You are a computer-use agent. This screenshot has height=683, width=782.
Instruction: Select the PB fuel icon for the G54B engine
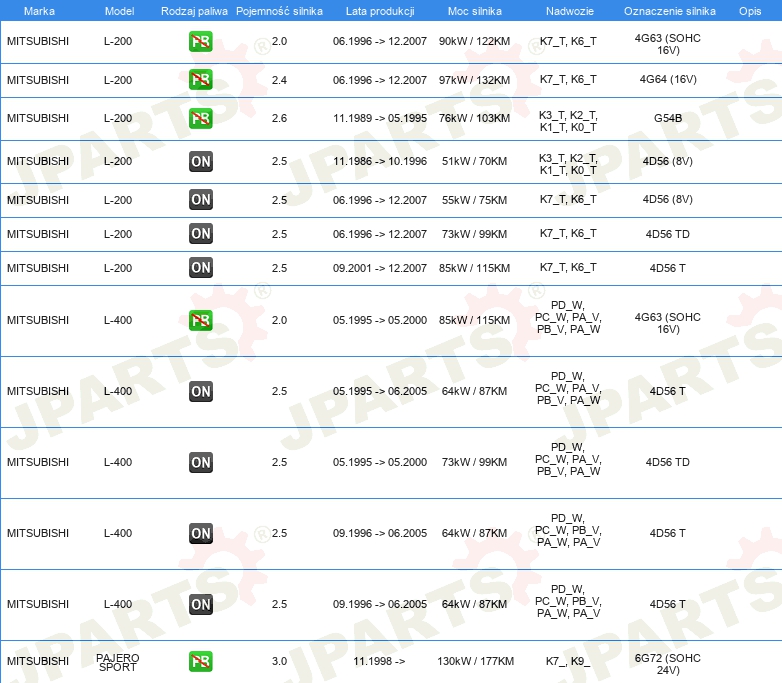coord(201,119)
